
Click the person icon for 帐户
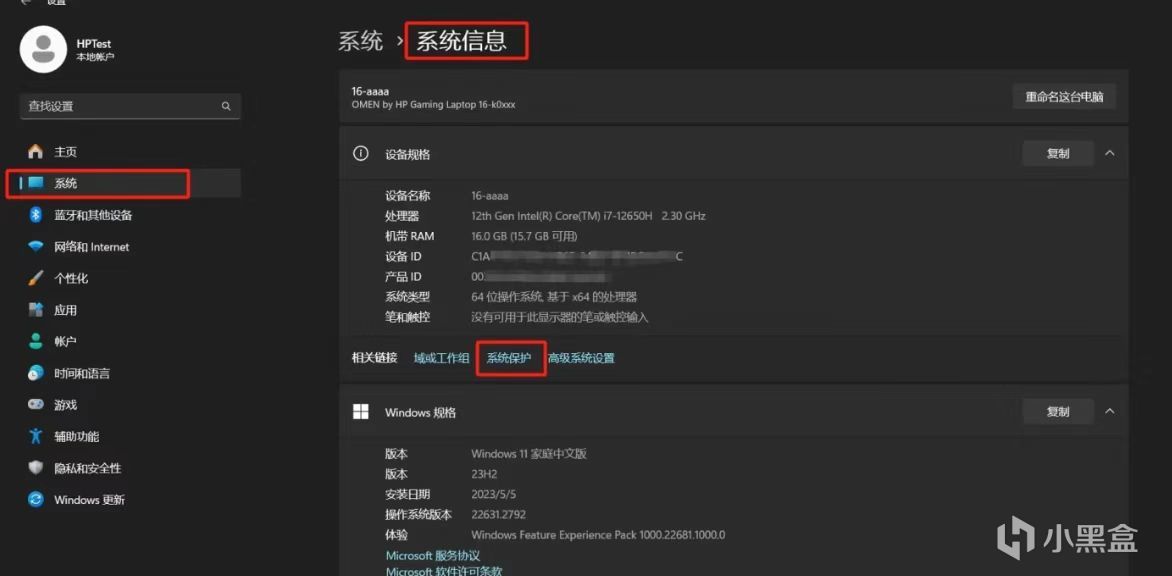pyautogui.click(x=35, y=341)
